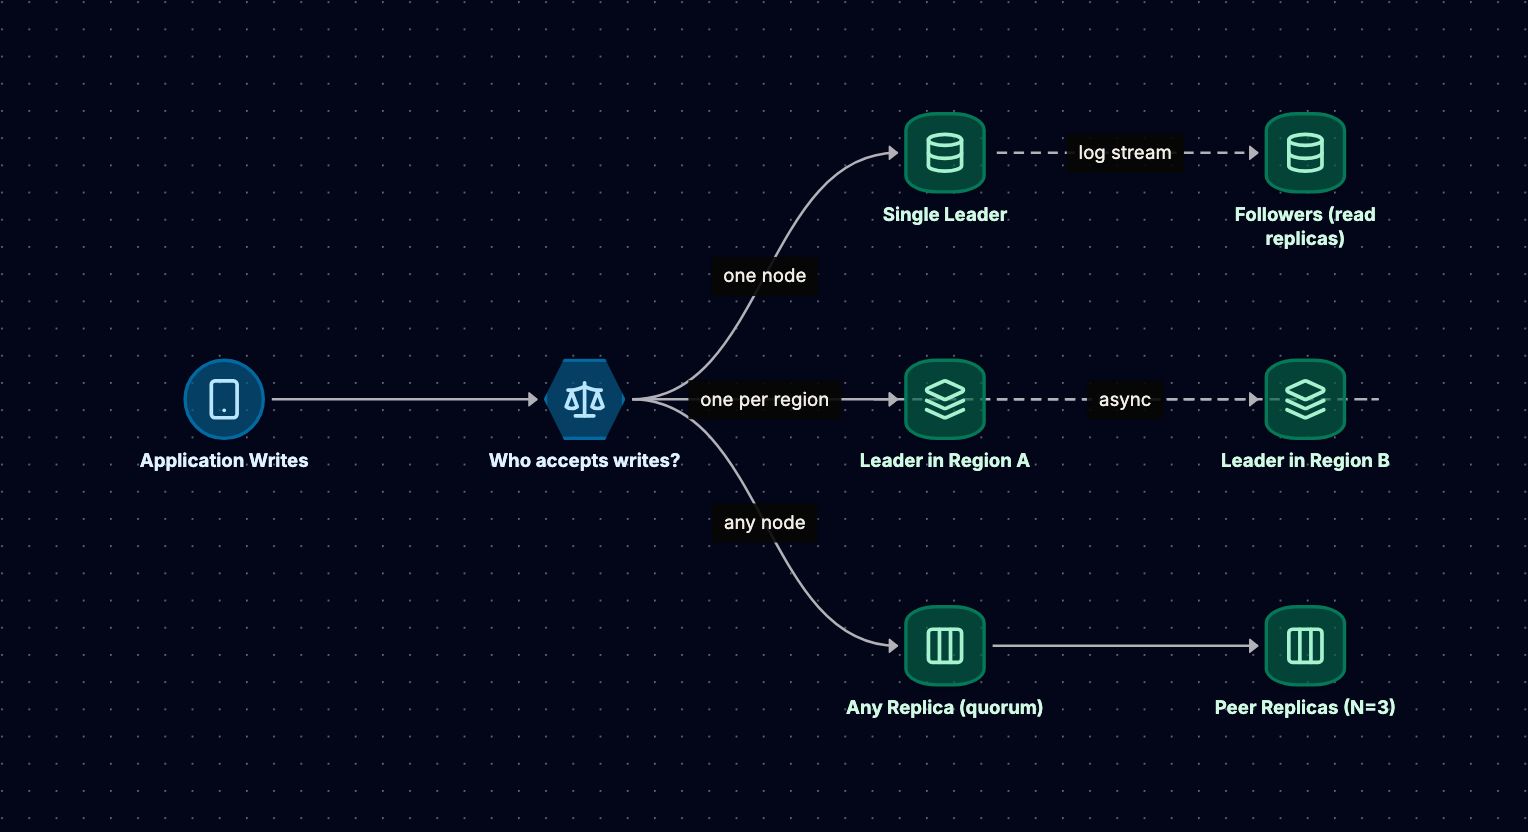
Task: Click the 'one per region' edge label
Action: 765,400
